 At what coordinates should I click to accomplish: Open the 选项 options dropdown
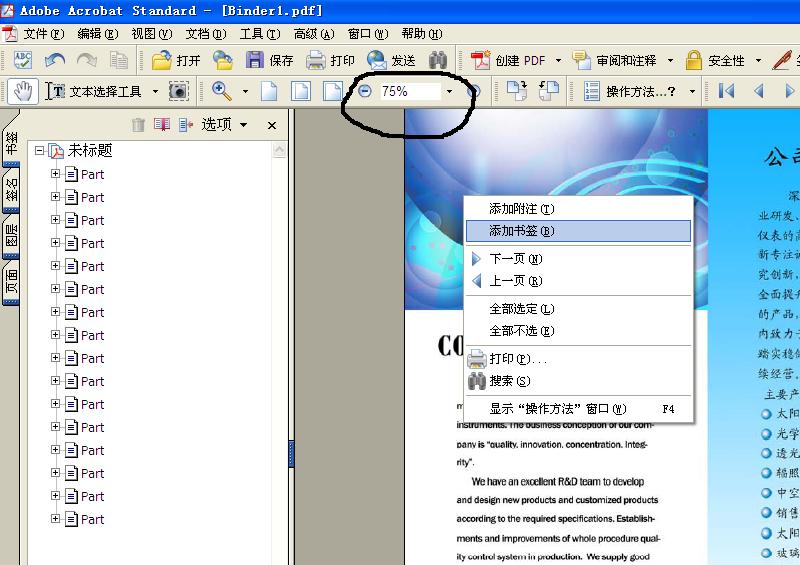[x=224, y=125]
